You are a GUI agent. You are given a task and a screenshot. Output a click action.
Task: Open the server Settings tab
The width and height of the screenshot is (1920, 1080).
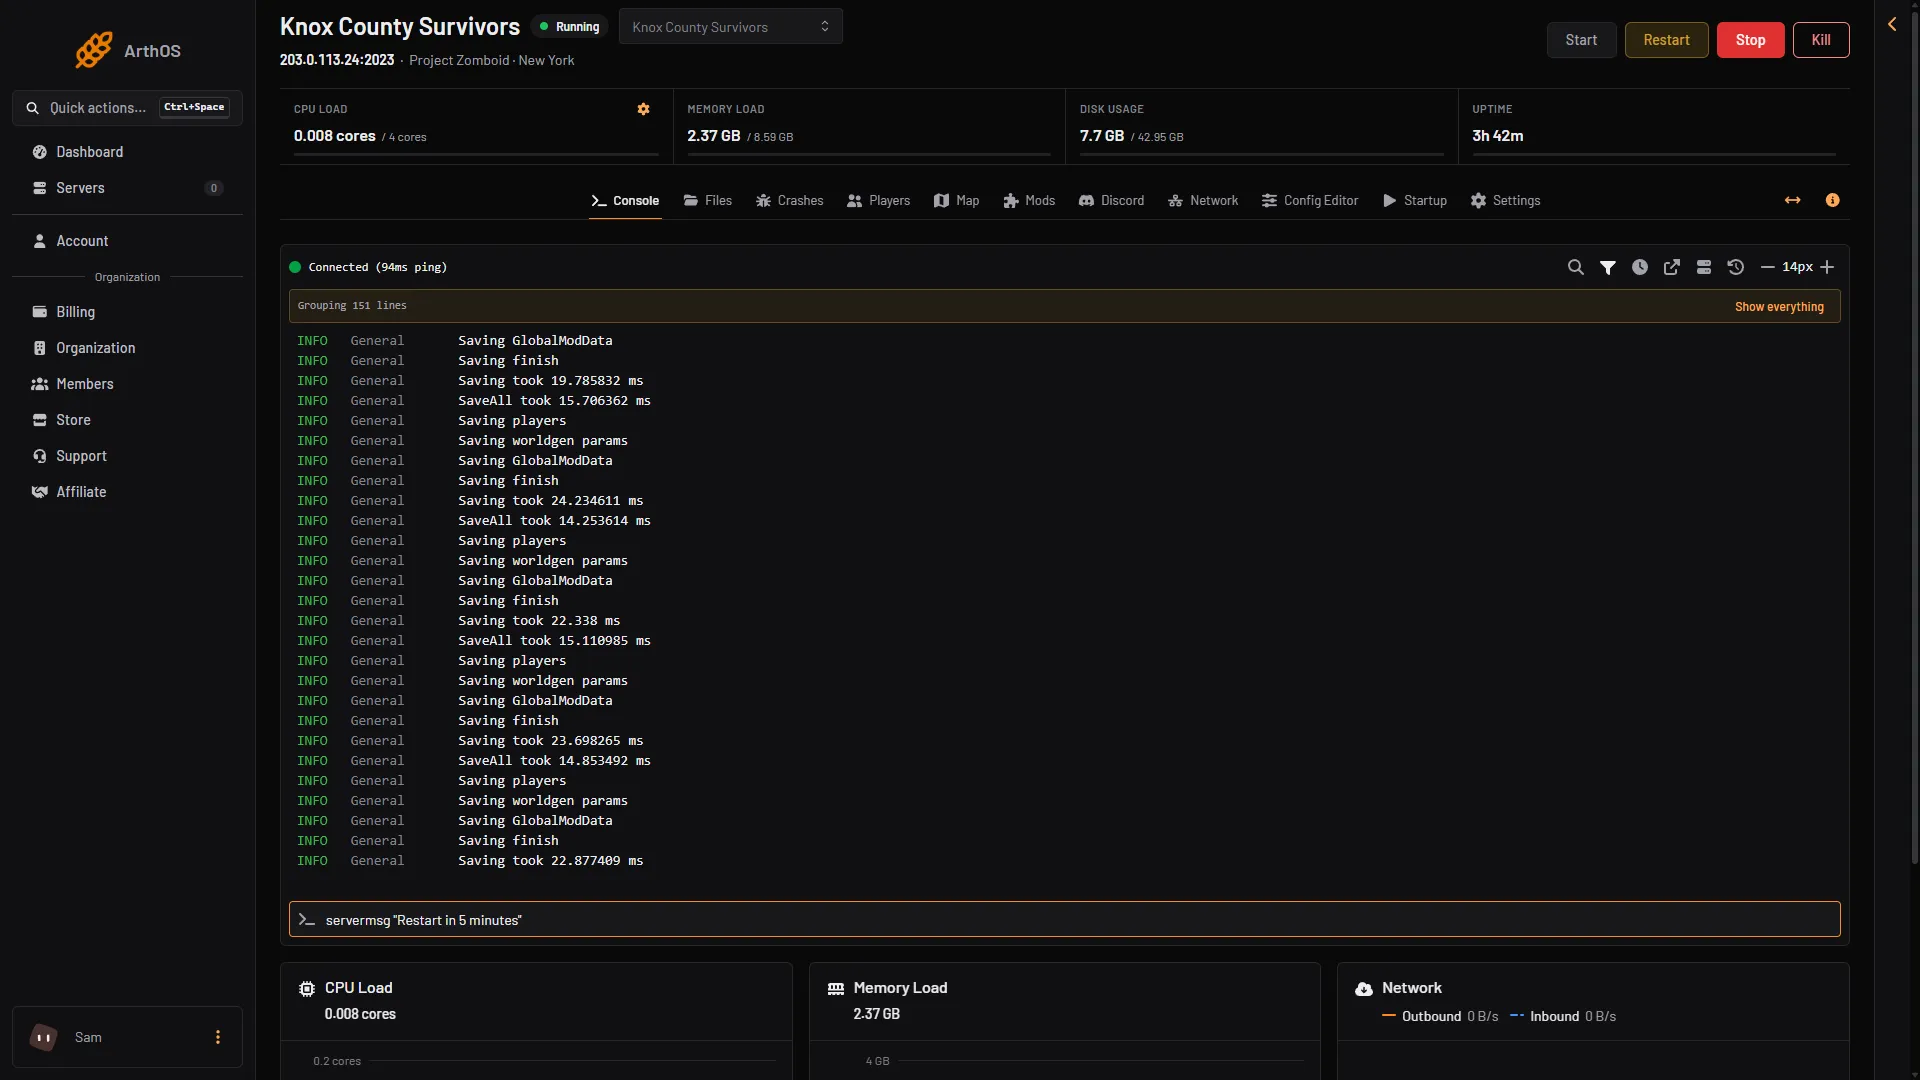[1505, 200]
